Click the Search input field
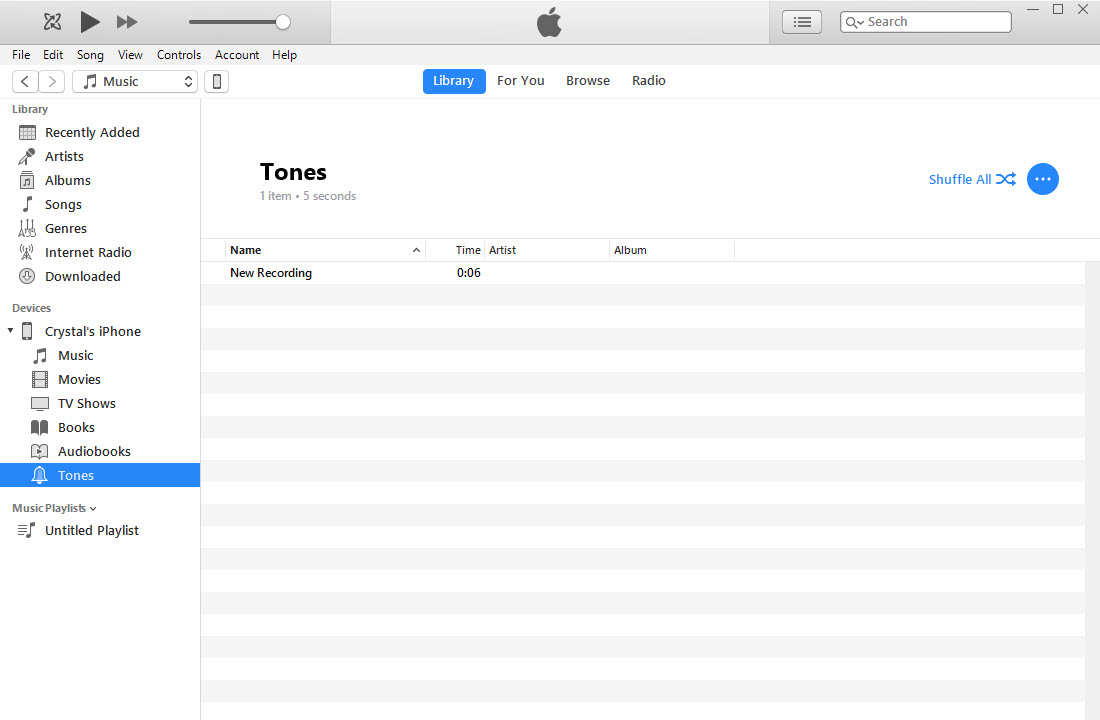1100x720 pixels. [x=925, y=22]
